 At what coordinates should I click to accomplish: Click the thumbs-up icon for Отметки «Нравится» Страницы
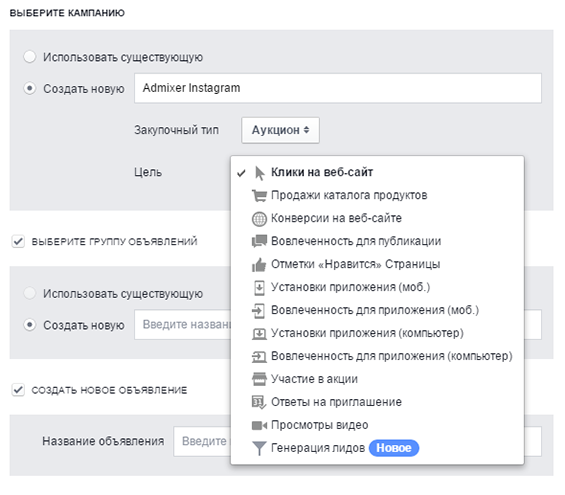coord(259,265)
